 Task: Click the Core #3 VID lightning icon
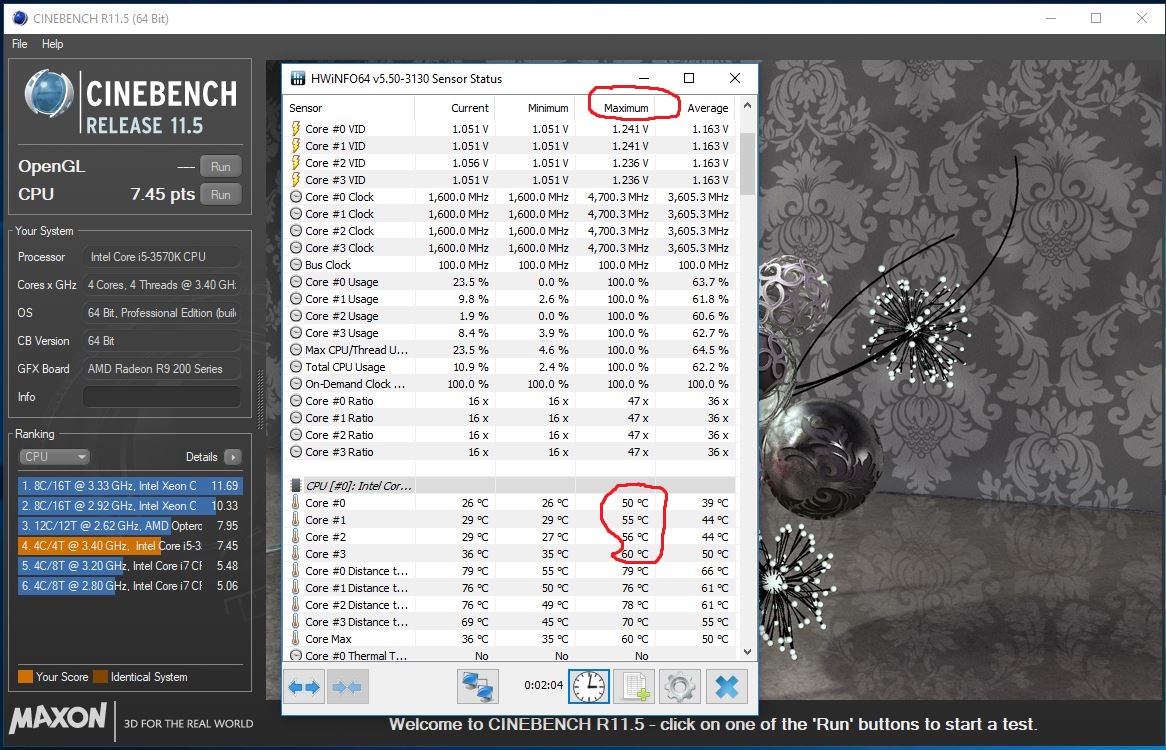[296, 180]
